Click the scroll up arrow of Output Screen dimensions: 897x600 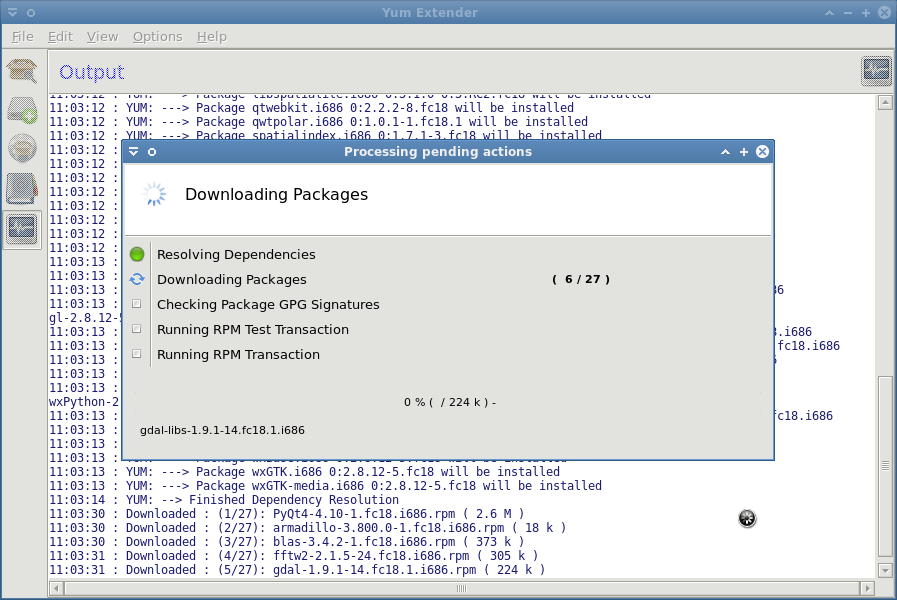point(885,103)
